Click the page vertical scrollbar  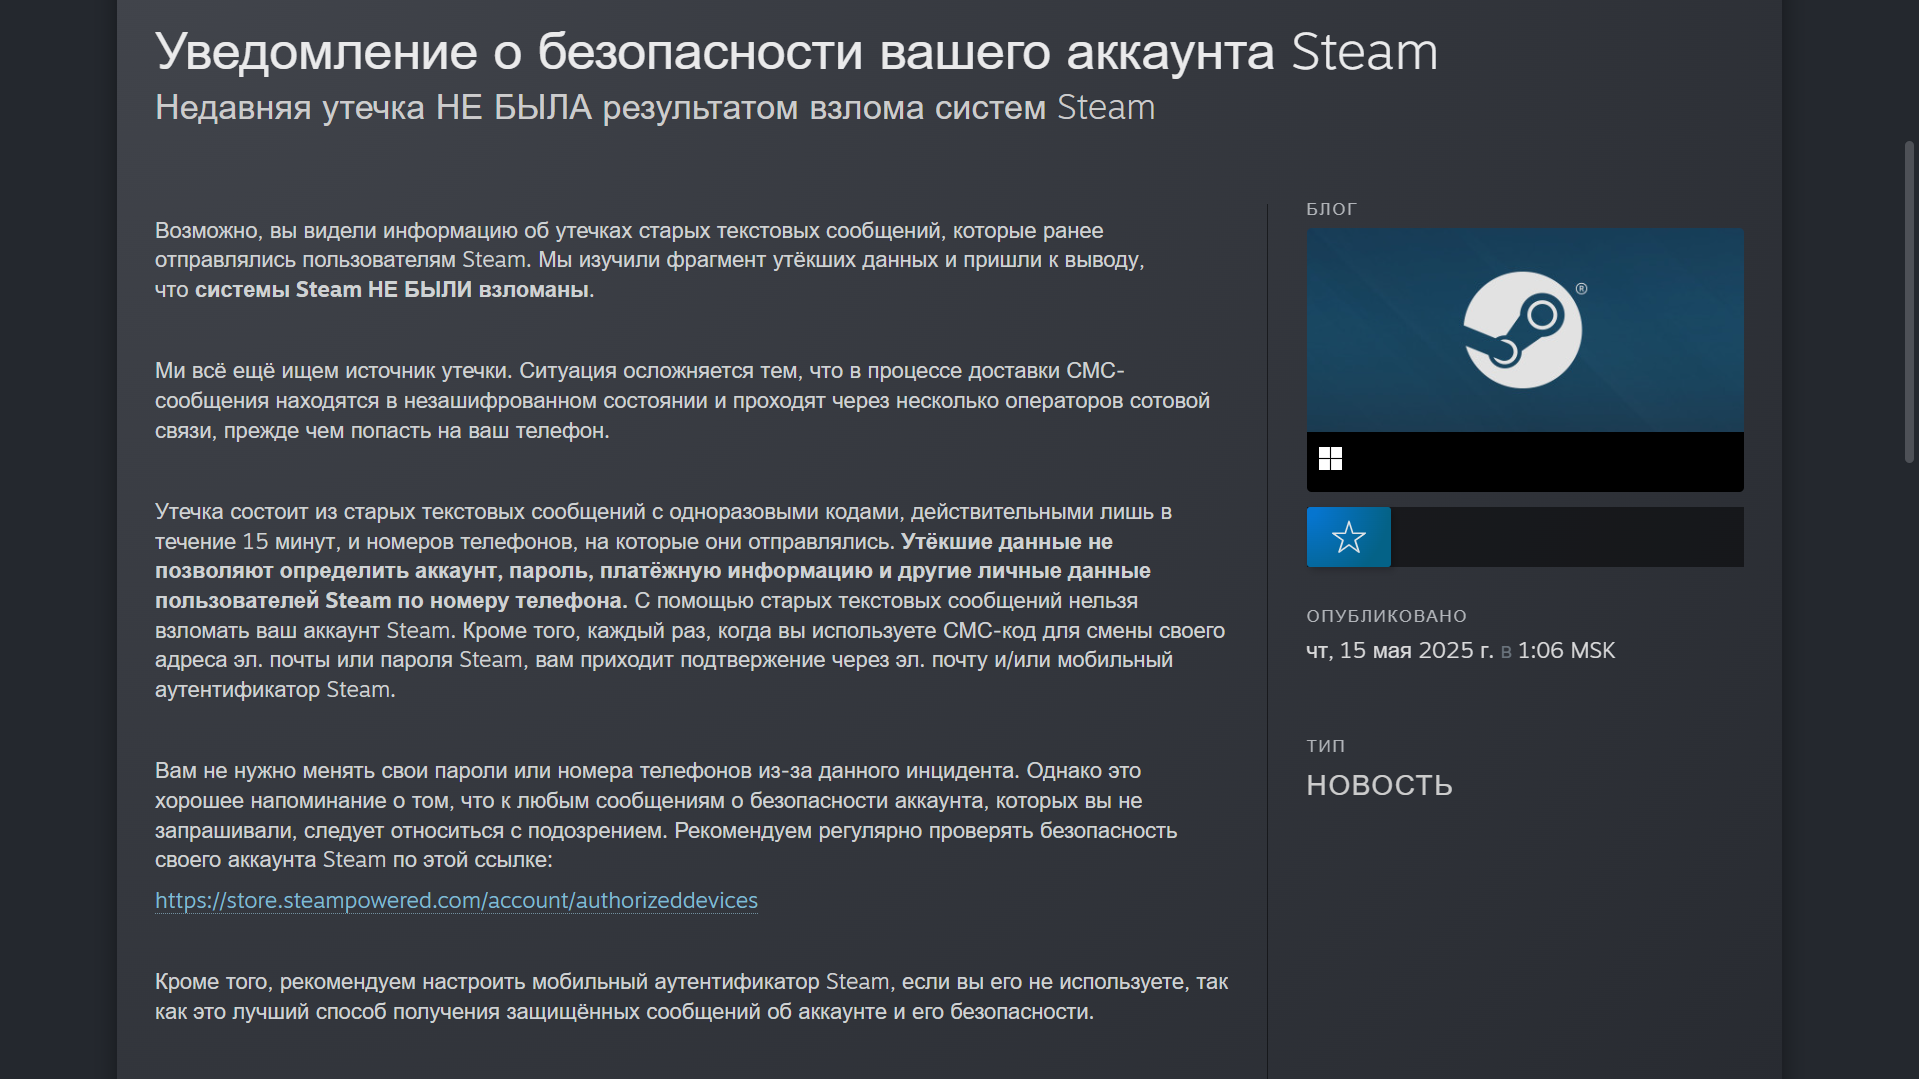pos(1909,302)
